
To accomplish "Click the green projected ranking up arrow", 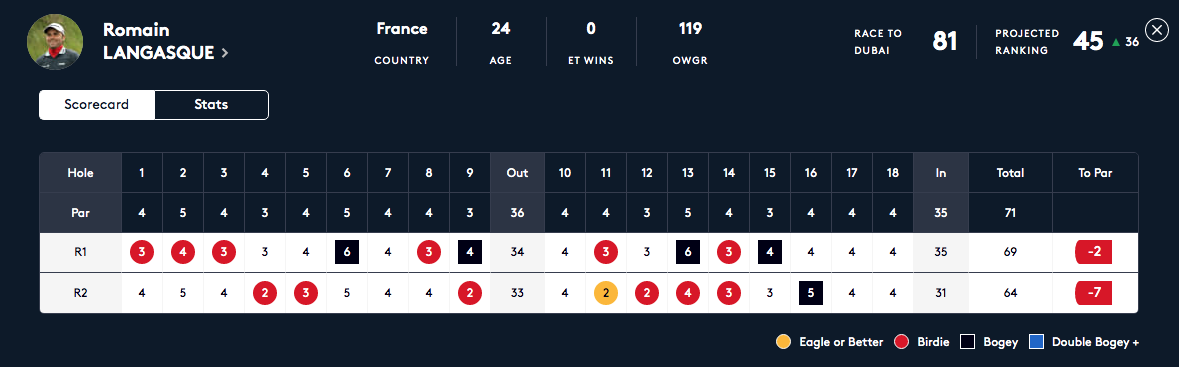I will click(1116, 43).
